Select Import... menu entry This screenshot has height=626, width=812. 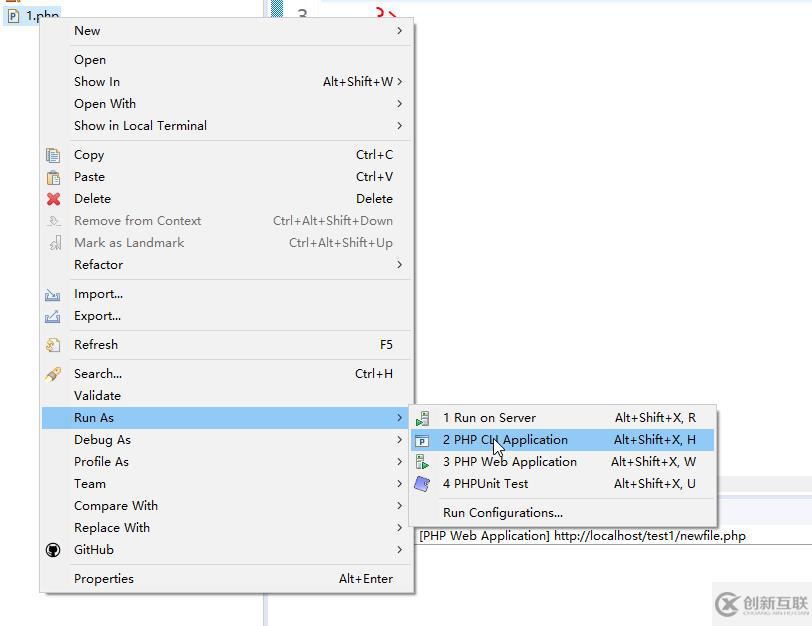click(x=227, y=294)
